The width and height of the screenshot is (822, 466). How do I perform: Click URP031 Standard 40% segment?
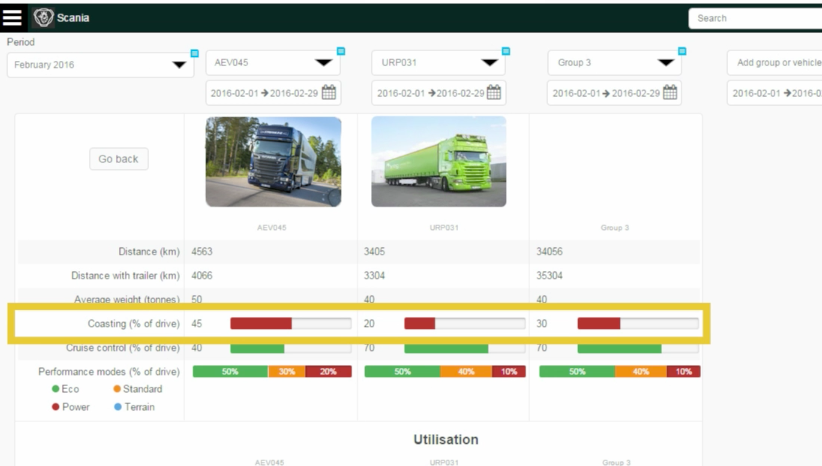[466, 372]
